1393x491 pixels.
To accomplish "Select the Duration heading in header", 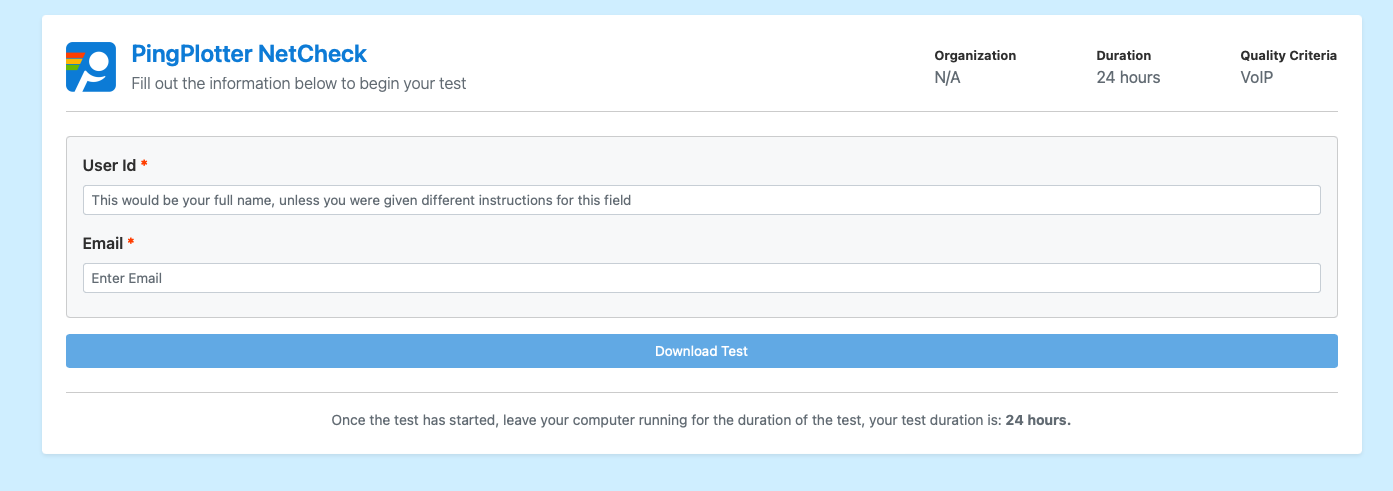I will click(x=1123, y=56).
